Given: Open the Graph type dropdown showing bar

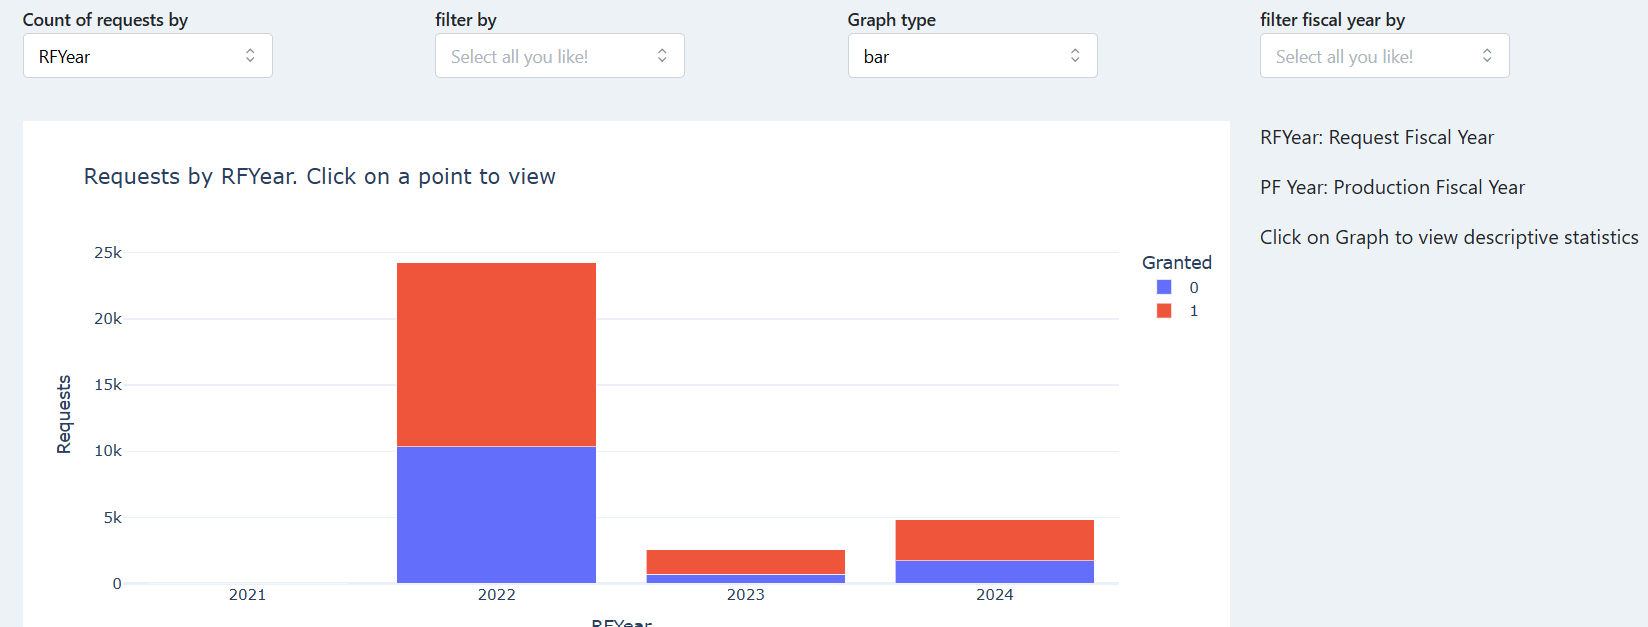Looking at the screenshot, I should point(972,56).
